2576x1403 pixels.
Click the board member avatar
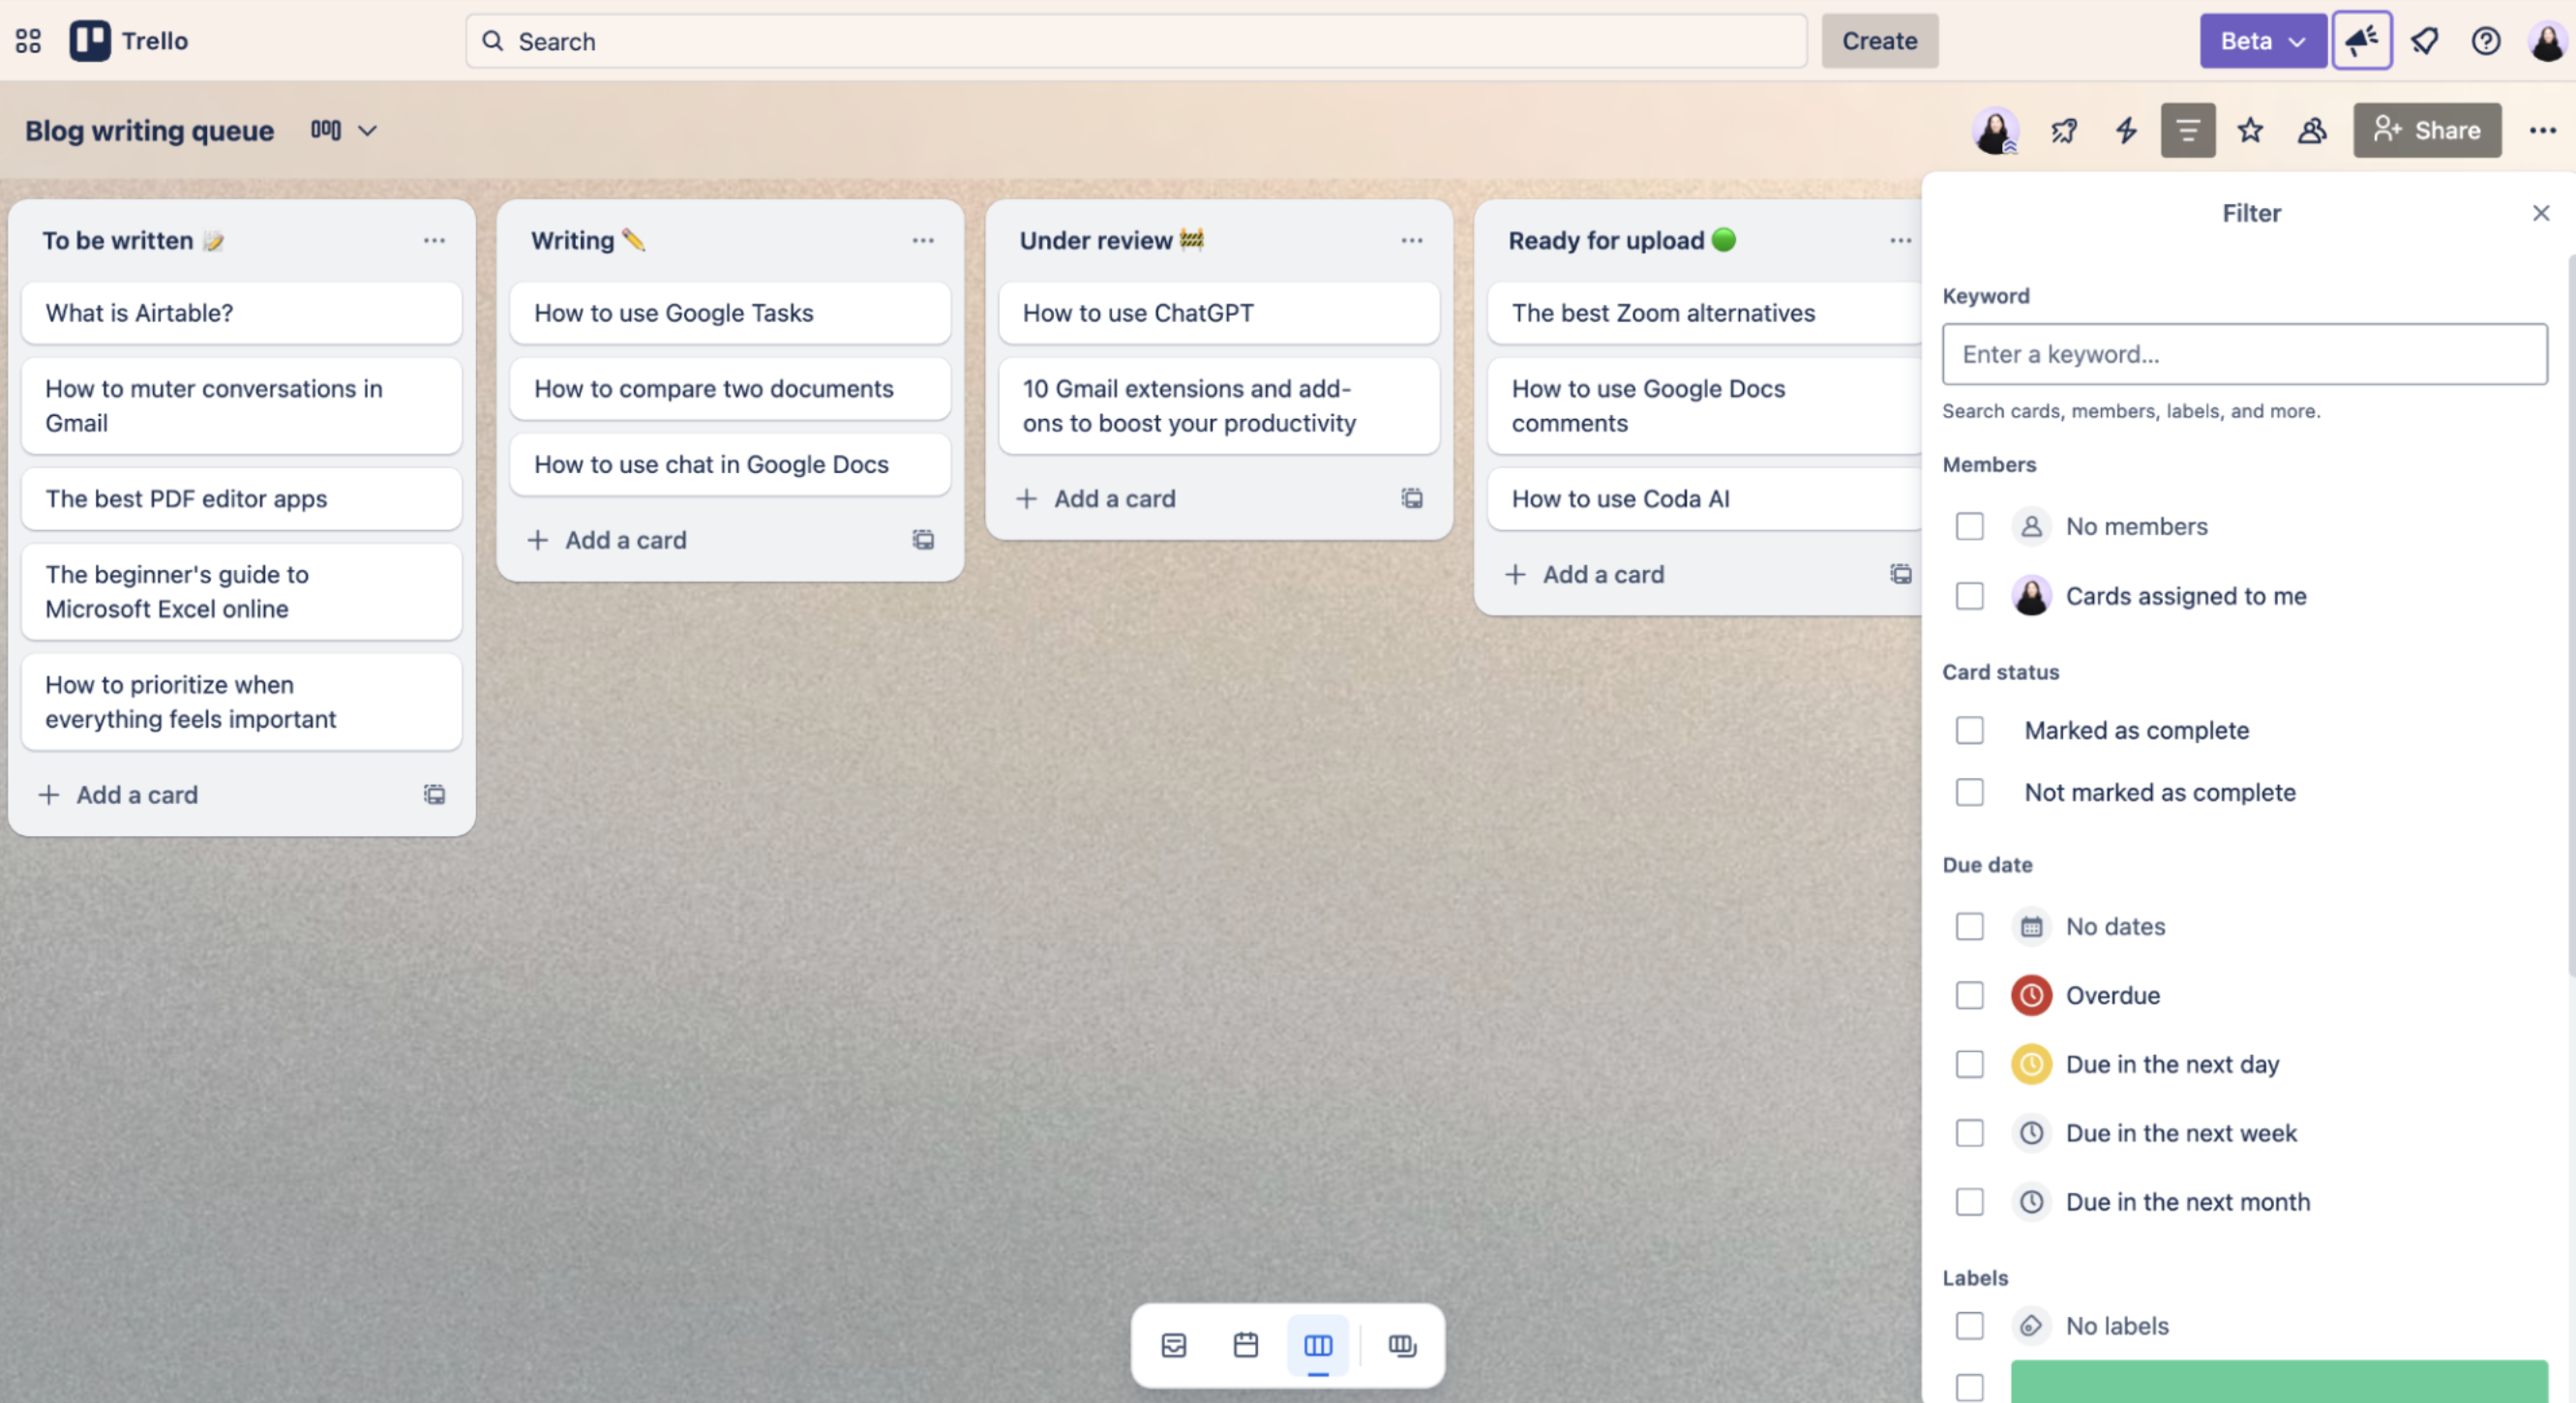(1995, 130)
